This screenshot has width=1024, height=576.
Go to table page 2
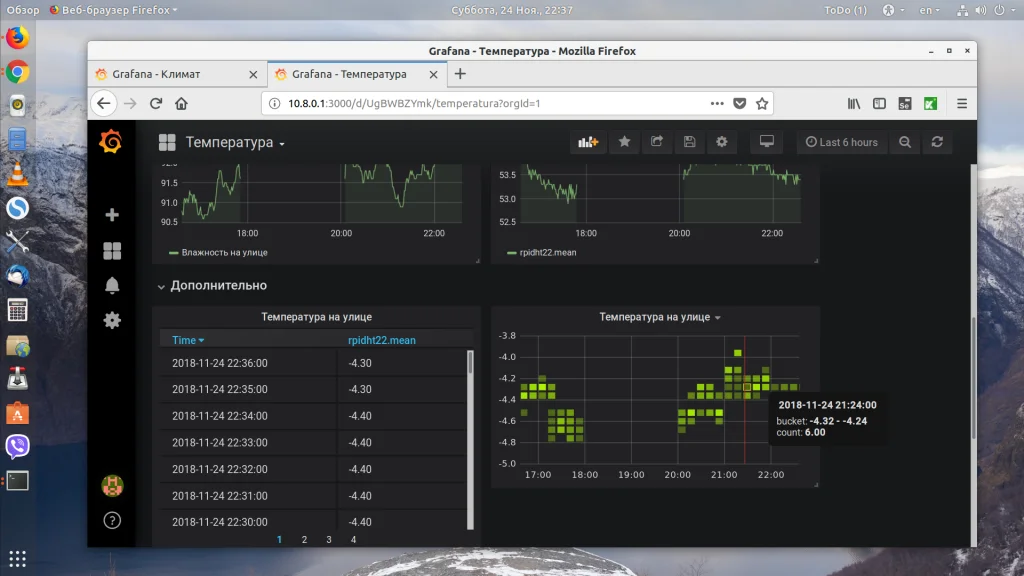point(304,539)
